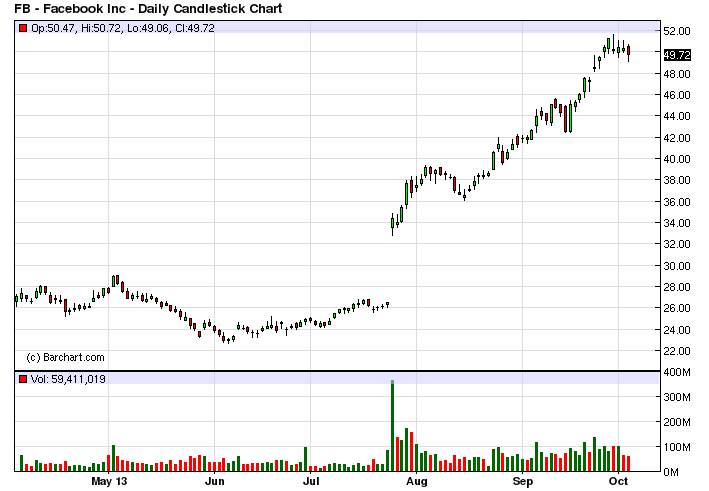Click the 28.00 price axis label

coord(677,287)
